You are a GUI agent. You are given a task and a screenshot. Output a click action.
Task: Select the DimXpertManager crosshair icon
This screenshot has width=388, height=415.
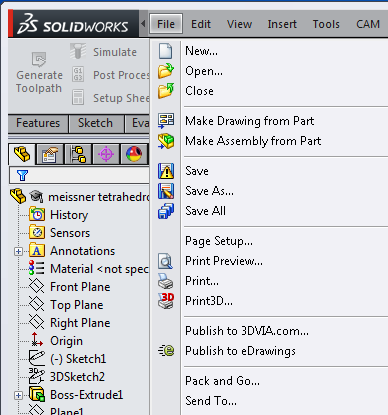click(106, 155)
